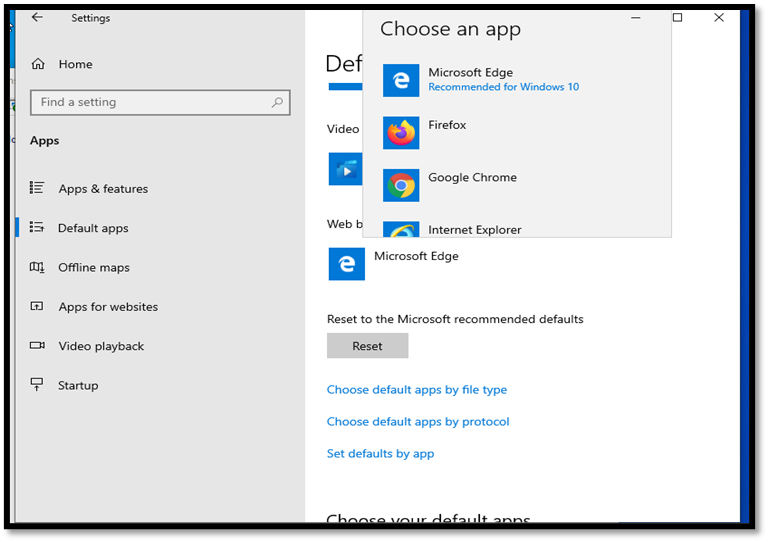The width and height of the screenshot is (768, 542).
Task: Maximize the Settings window
Action: (677, 18)
